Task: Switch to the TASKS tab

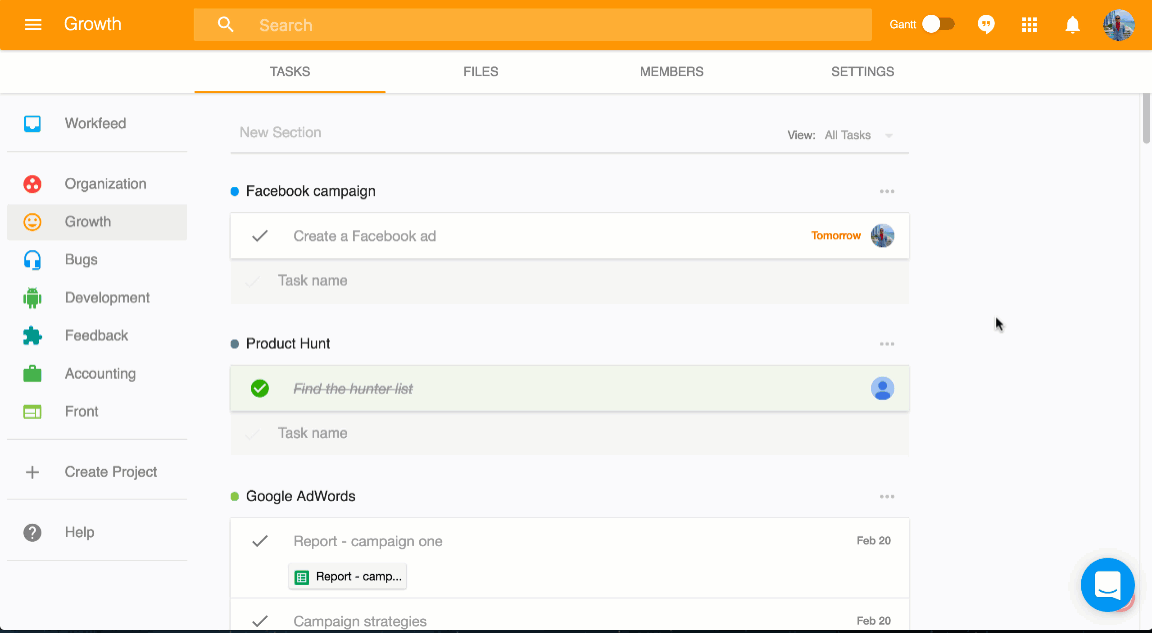Action: coord(289,71)
